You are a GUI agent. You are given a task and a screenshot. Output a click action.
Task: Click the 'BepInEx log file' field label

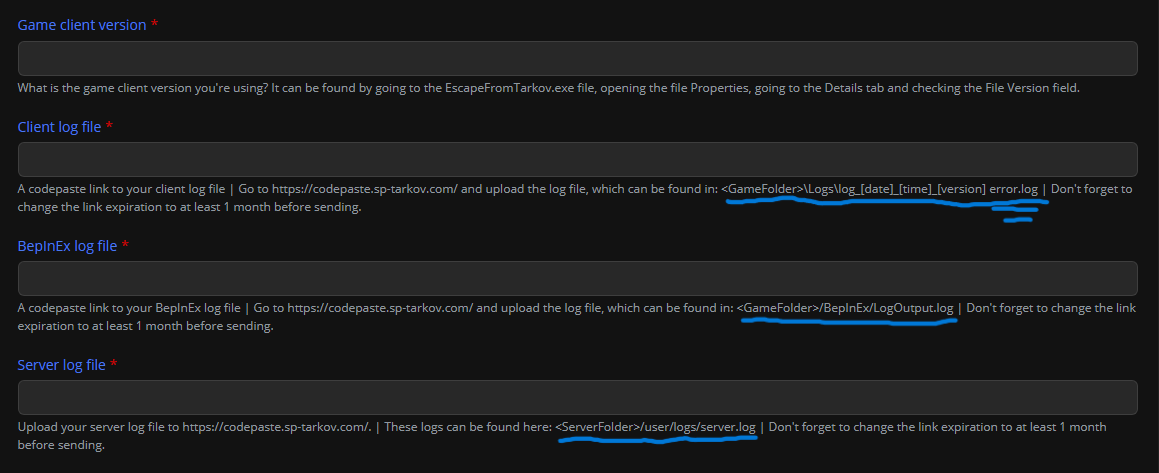67,246
